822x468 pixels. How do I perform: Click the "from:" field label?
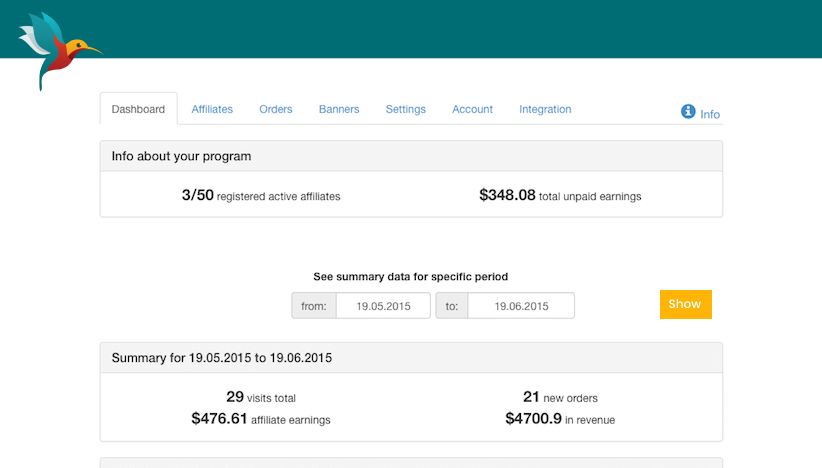tap(314, 306)
